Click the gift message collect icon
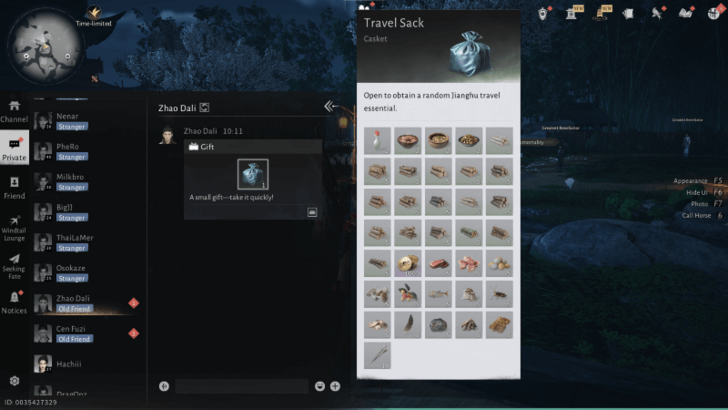The height and width of the screenshot is (410, 728). [312, 212]
